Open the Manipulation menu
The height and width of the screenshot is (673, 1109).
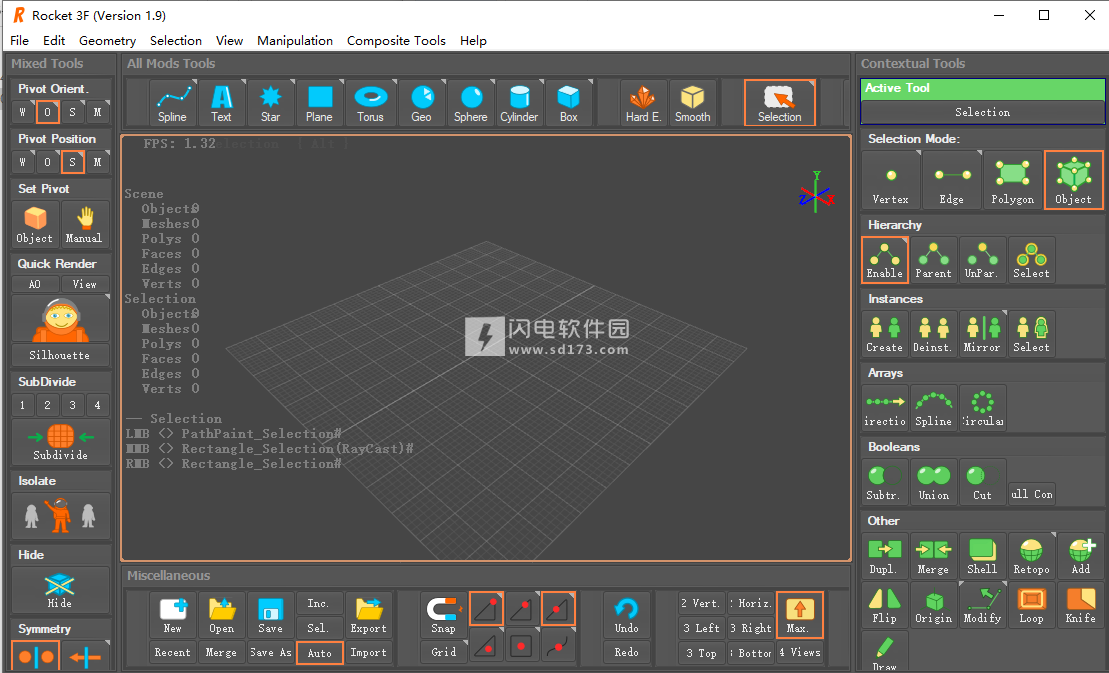(295, 40)
